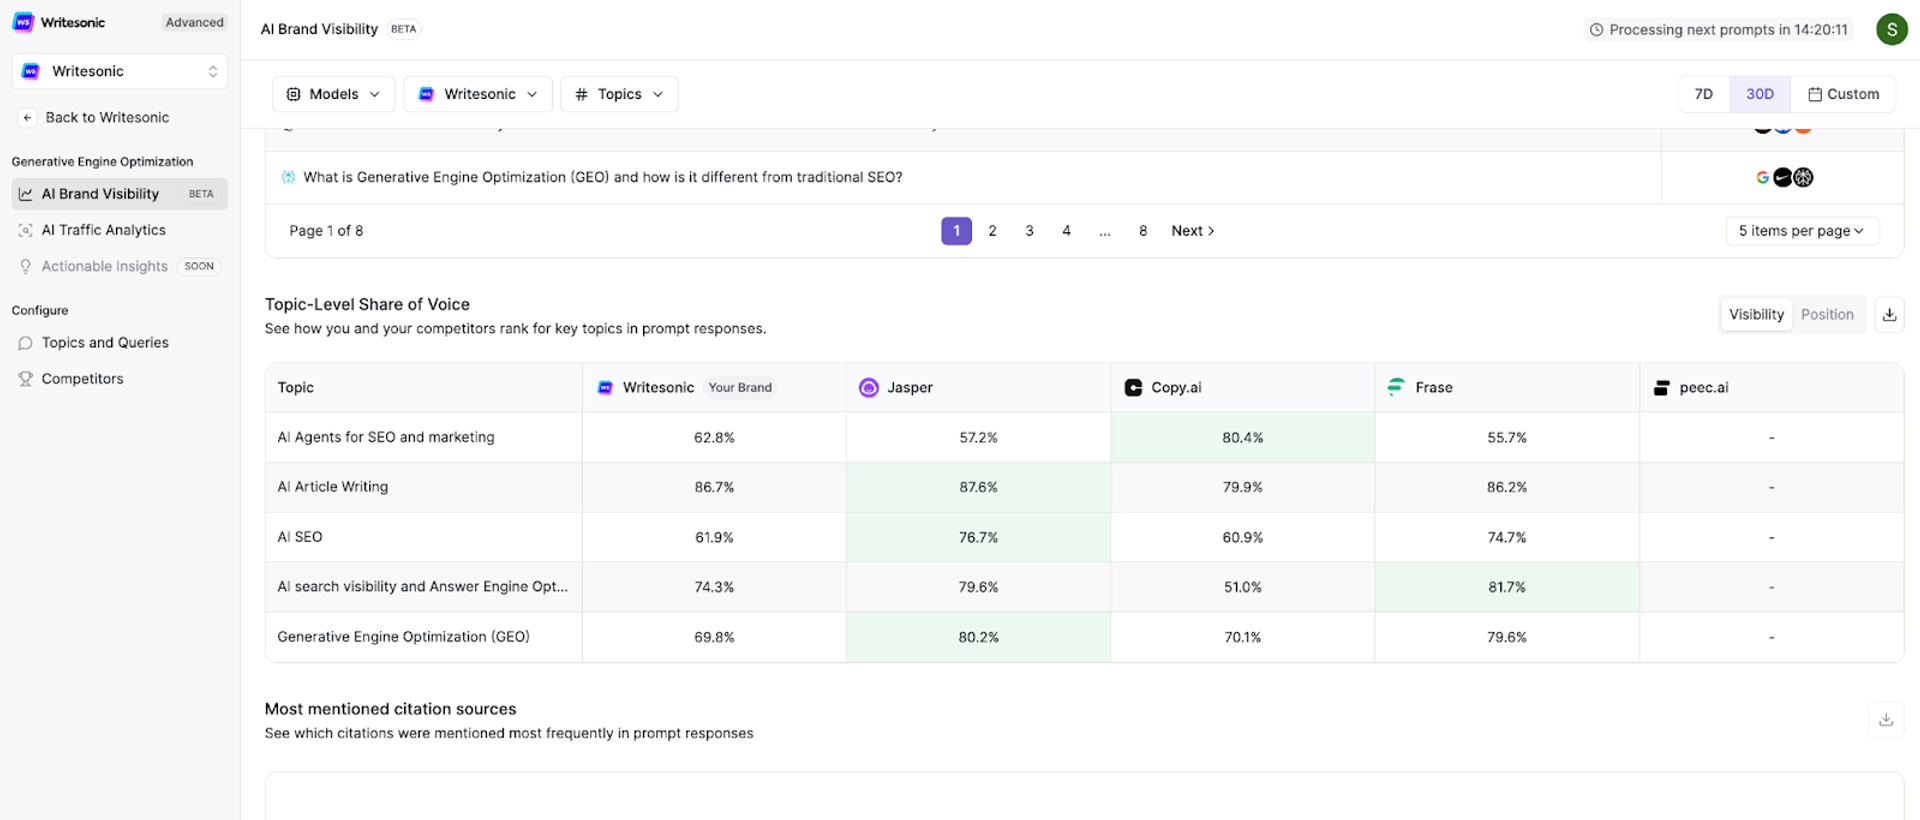Click the Advanced plan badge

(194, 22)
